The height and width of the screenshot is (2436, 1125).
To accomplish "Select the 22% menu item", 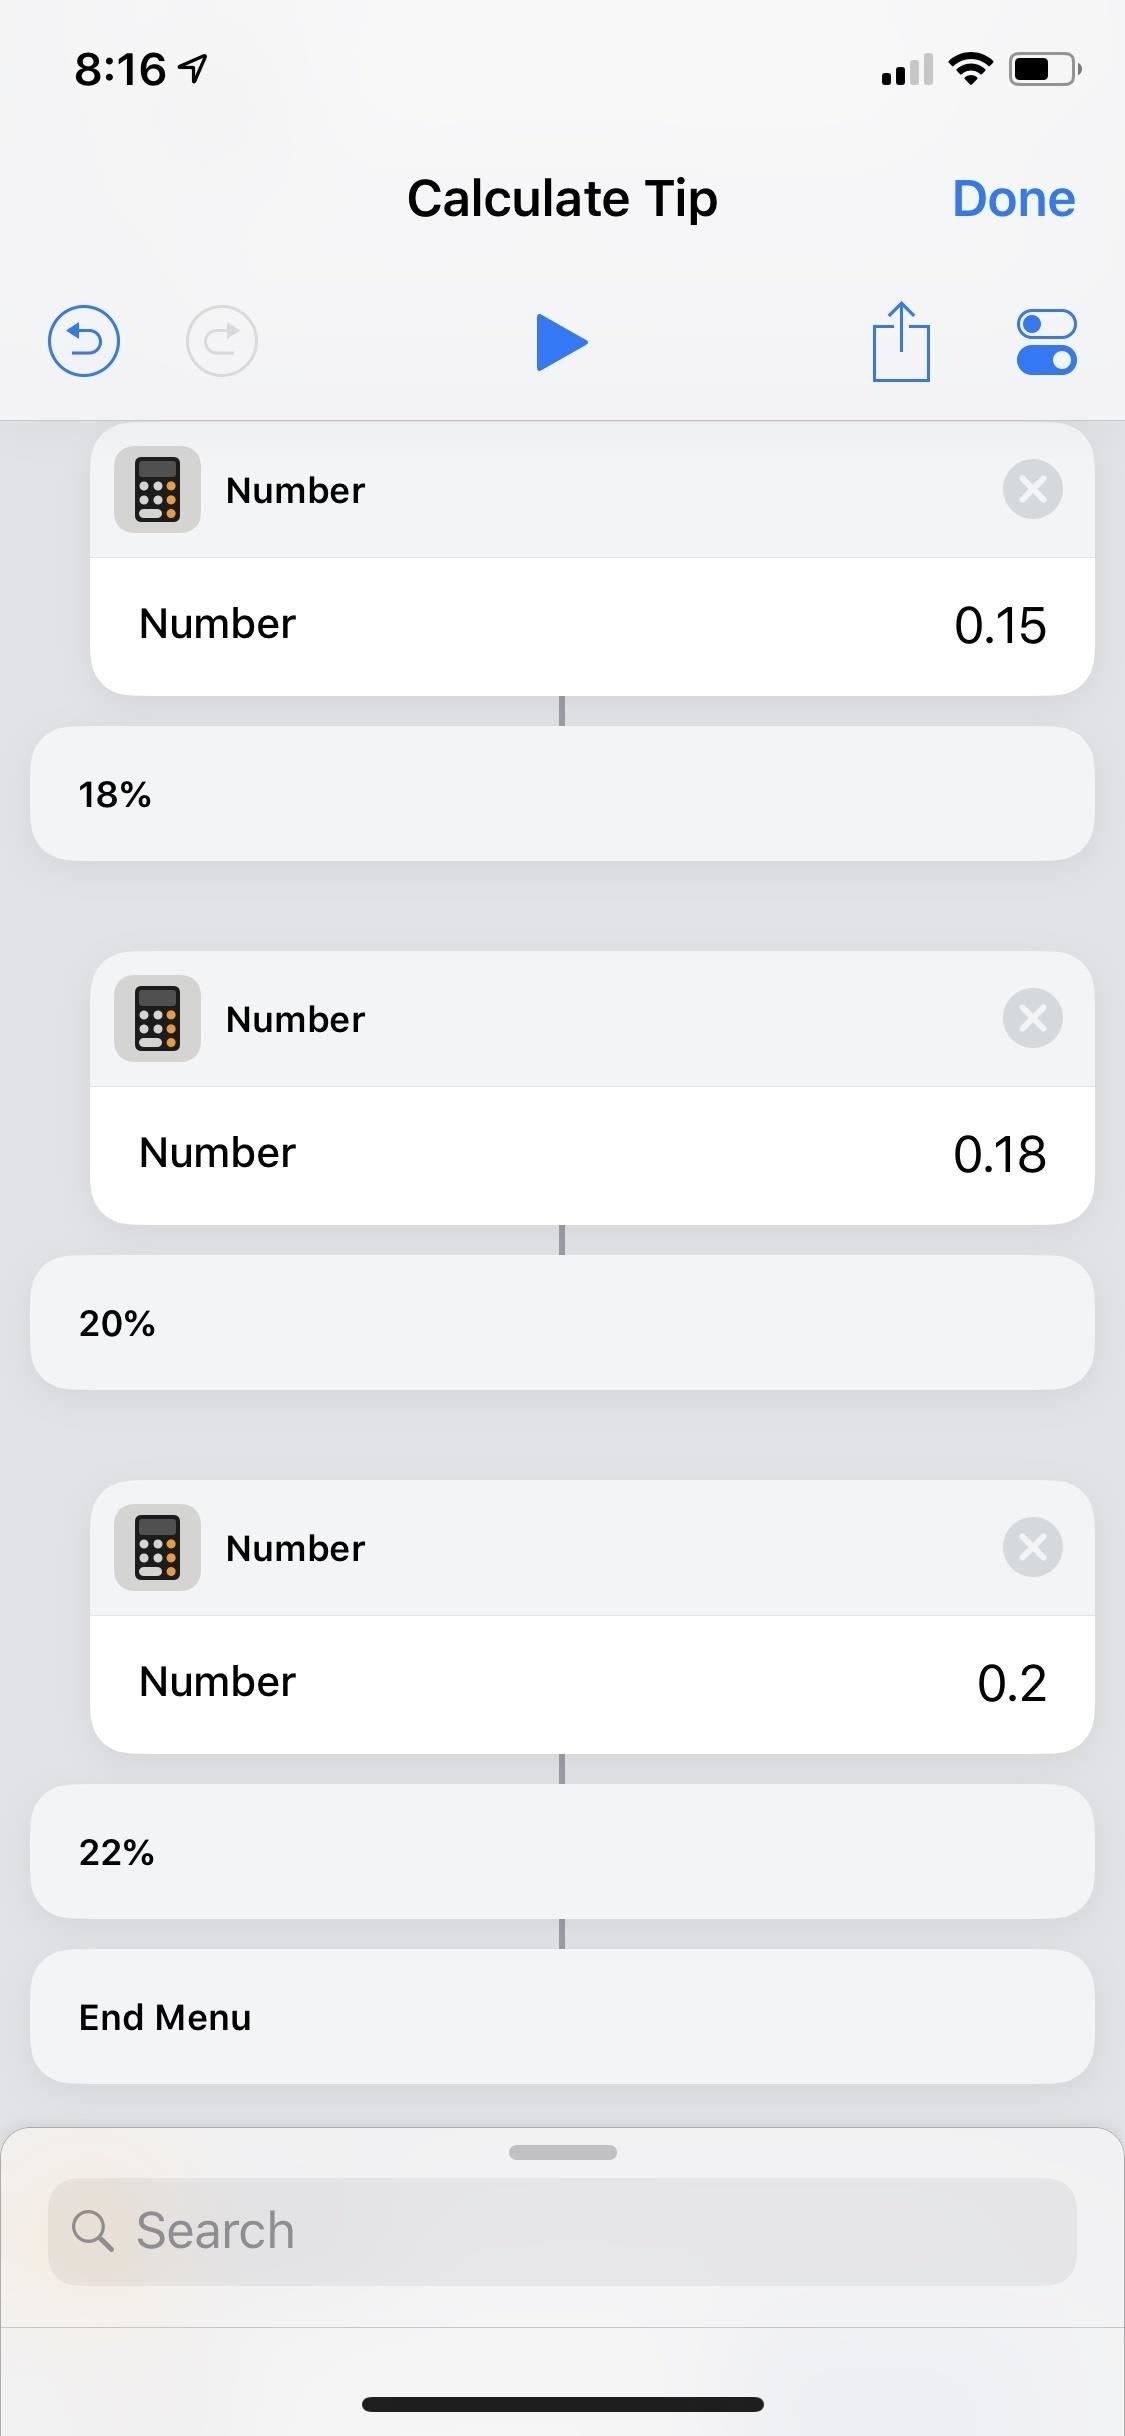I will [x=562, y=1852].
